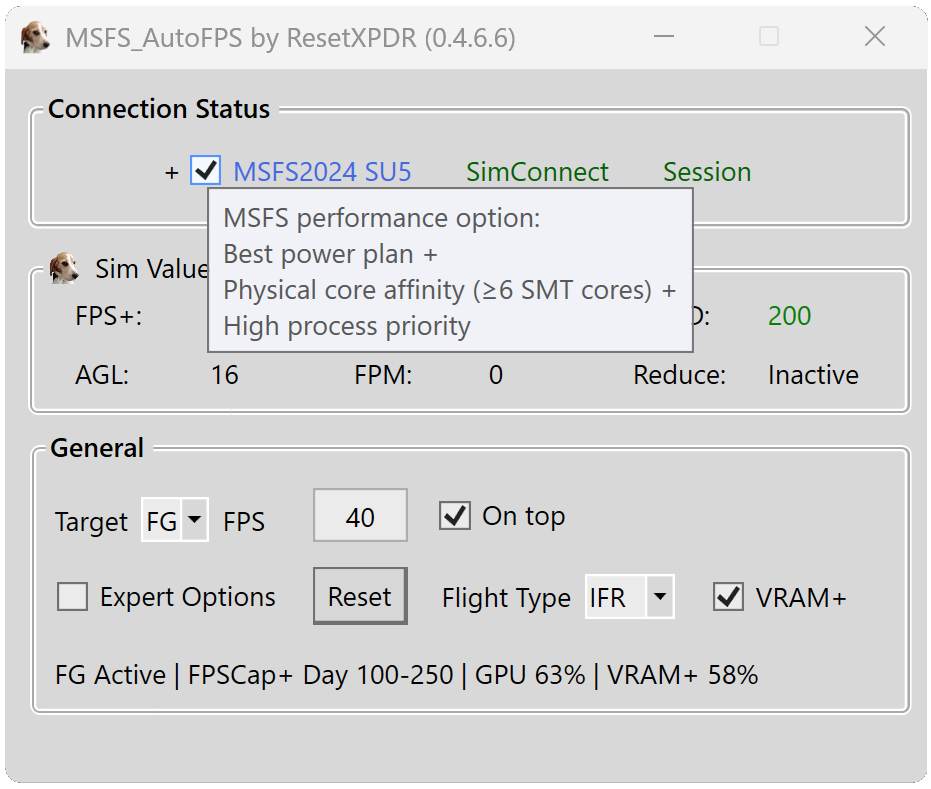Click the Expert Options label text
Screen dimensions: 931x789
click(188, 597)
